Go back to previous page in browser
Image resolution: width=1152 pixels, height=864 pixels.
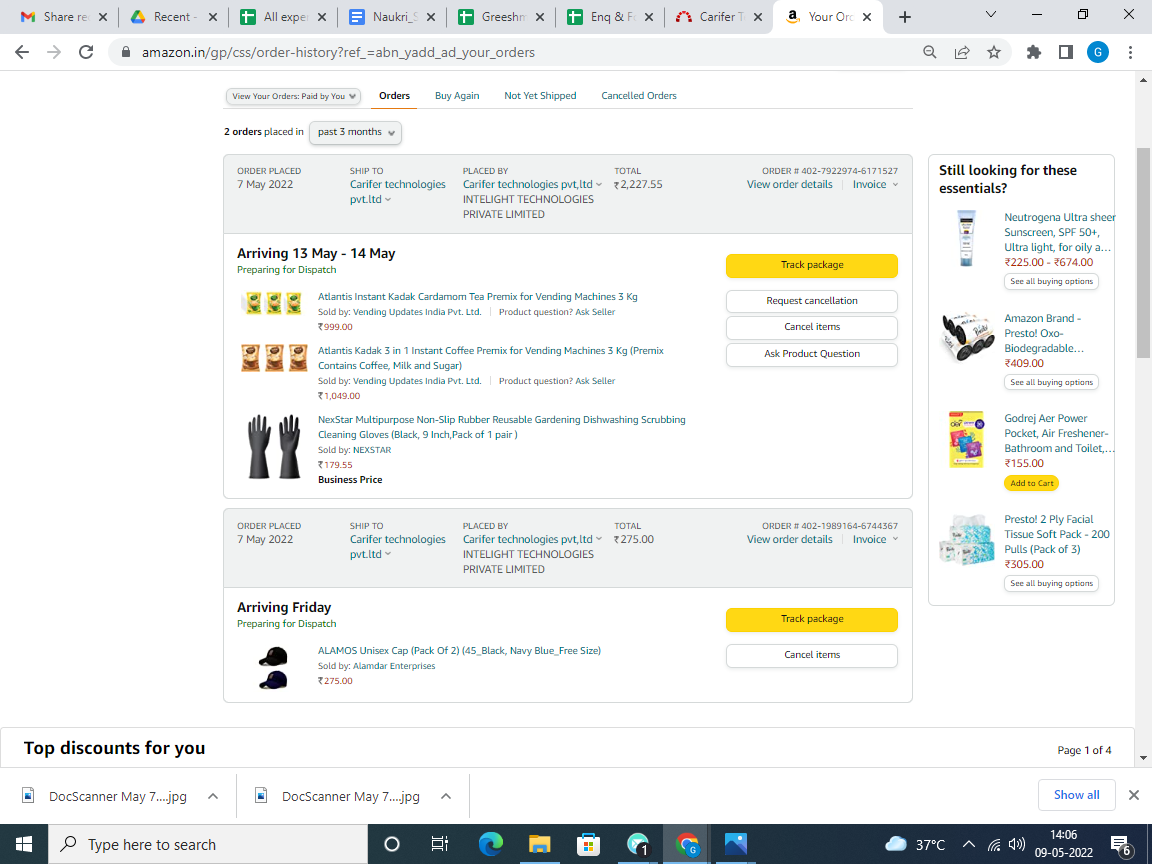pos(22,52)
